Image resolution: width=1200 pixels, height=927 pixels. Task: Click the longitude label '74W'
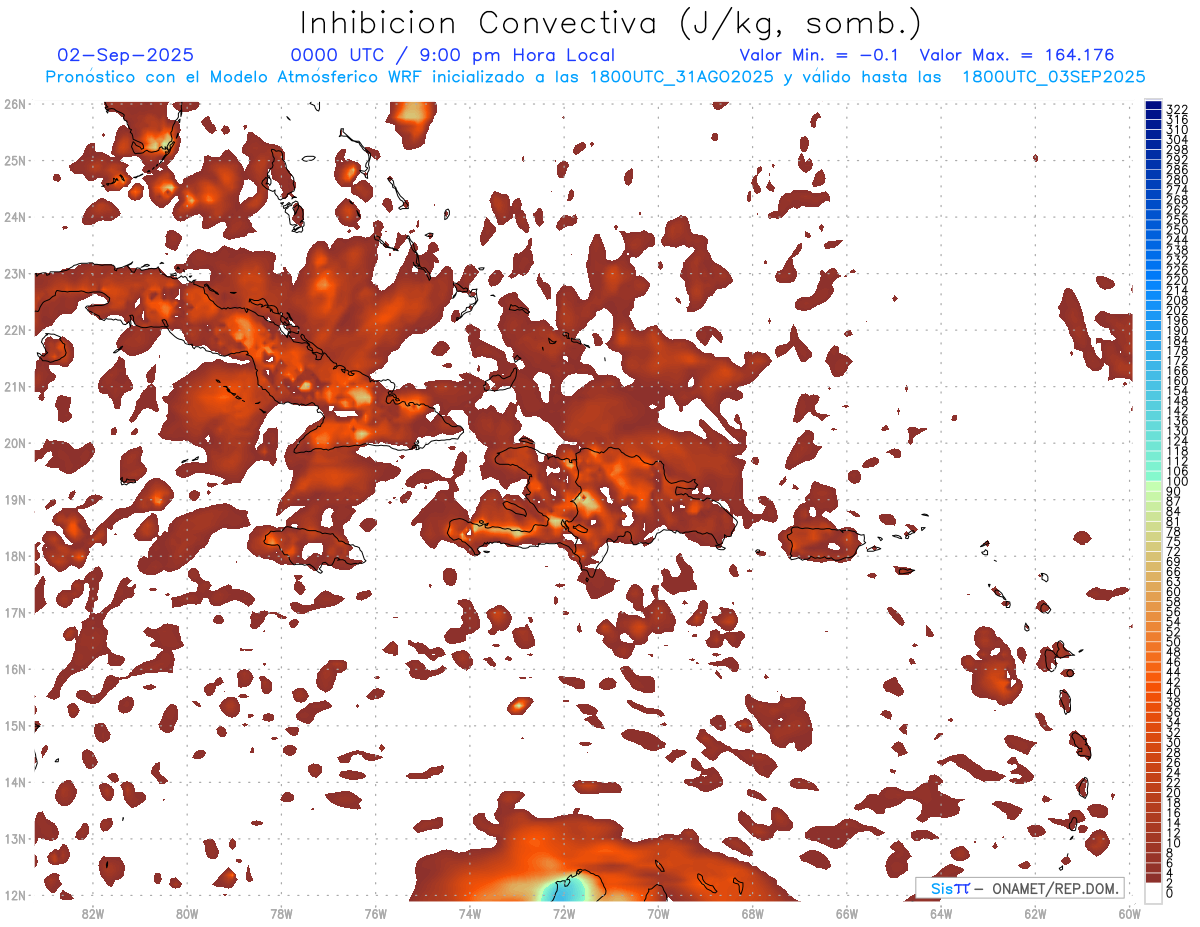click(x=470, y=912)
